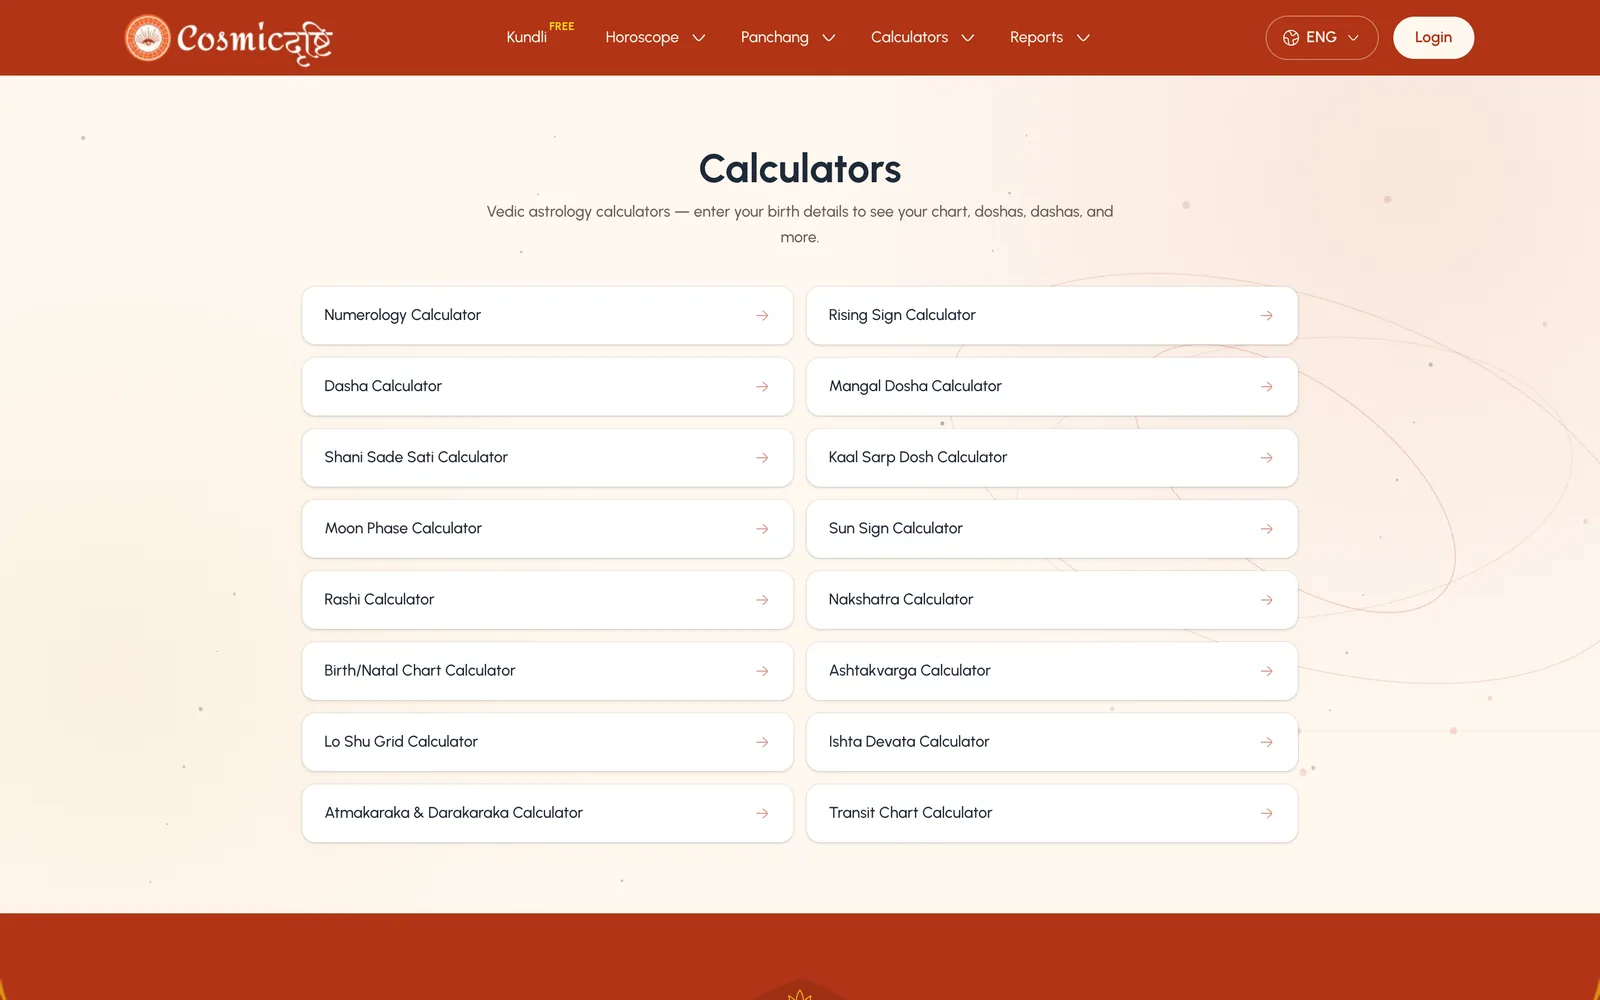Screen dimensions: 1600x1000
Task: Open Birth/Natal Chart Calculator
Action: [547, 671]
